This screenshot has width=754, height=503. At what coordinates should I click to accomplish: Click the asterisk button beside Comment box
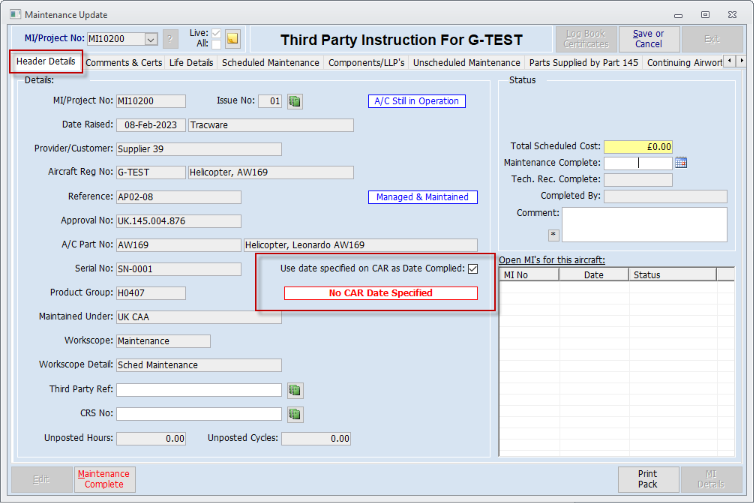[553, 235]
